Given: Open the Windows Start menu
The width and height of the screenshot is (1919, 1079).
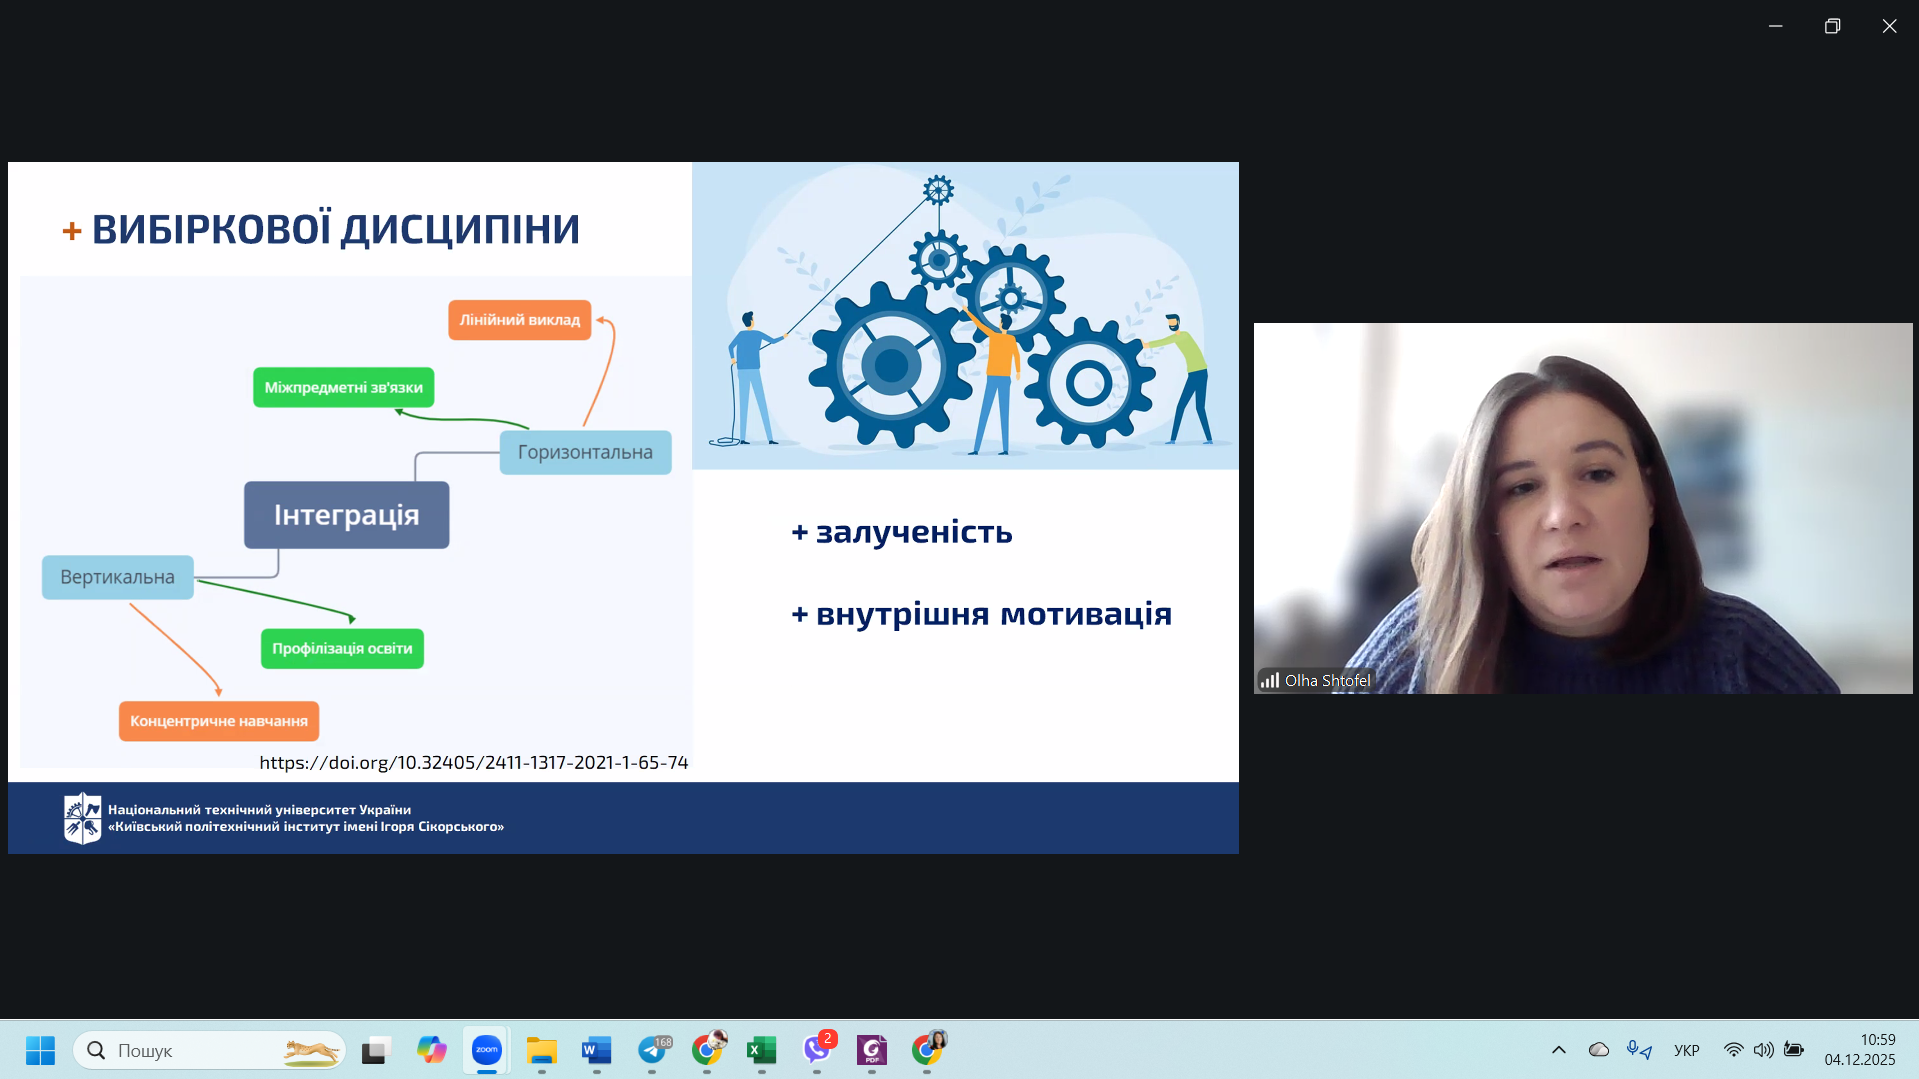Looking at the screenshot, I should 40,1050.
